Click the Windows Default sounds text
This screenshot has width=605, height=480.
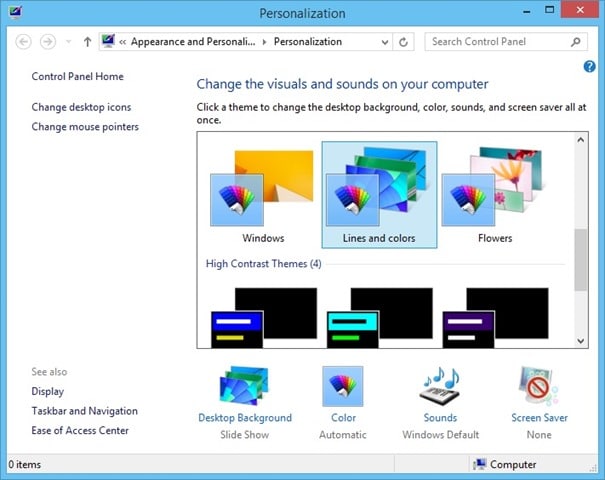(441, 435)
